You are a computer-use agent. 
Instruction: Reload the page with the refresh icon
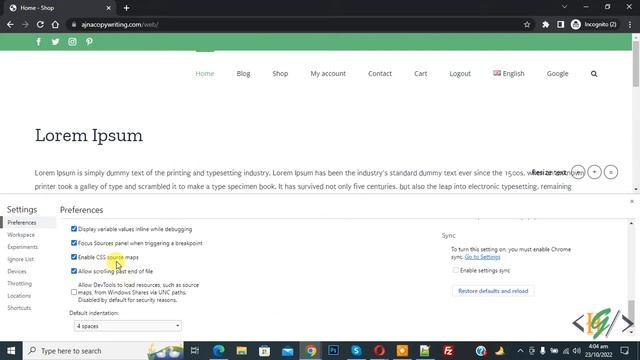pyautogui.click(x=40, y=24)
